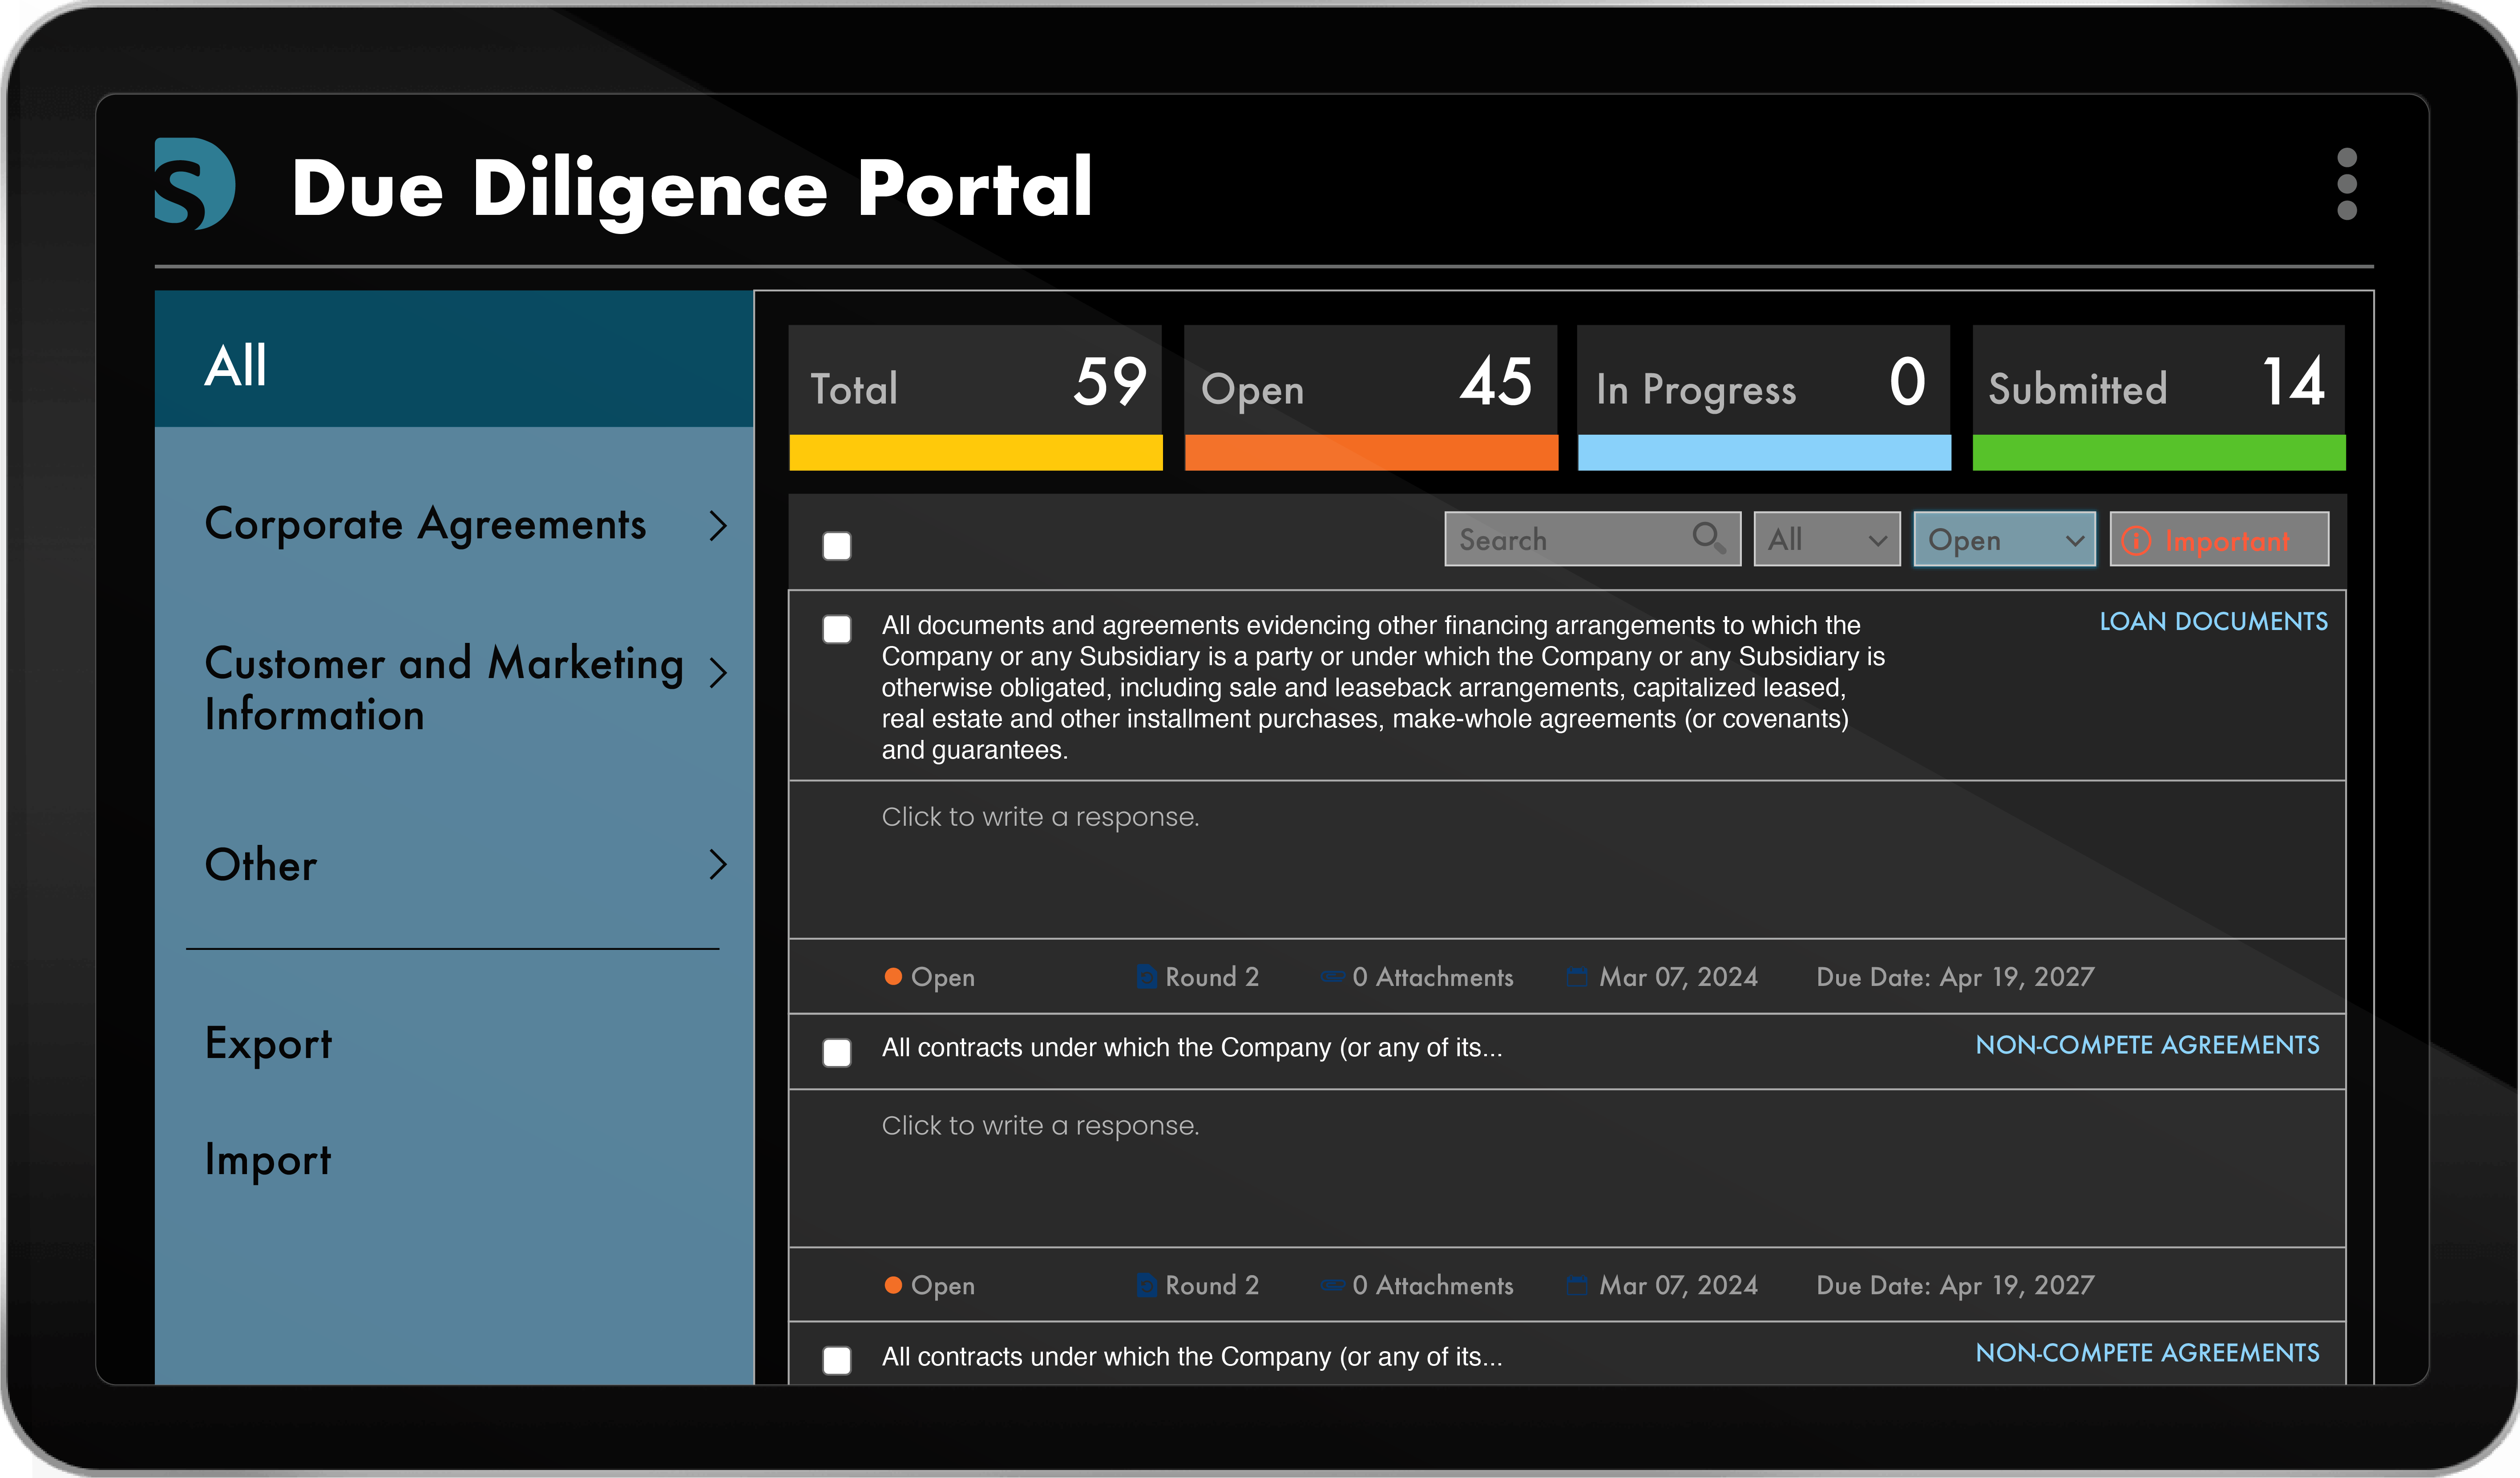
Task: Toggle the select-all checkbox in filter bar
Action: point(837,546)
